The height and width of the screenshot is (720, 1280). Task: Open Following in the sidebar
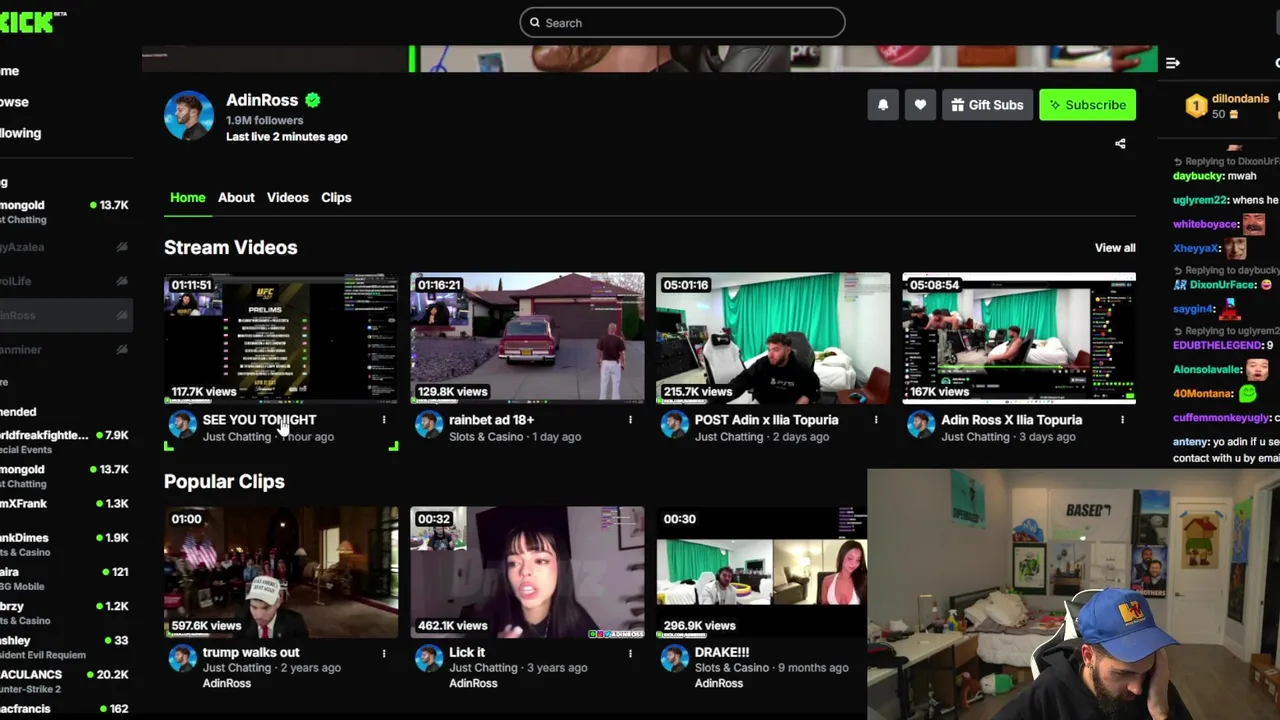pyautogui.click(x=20, y=133)
